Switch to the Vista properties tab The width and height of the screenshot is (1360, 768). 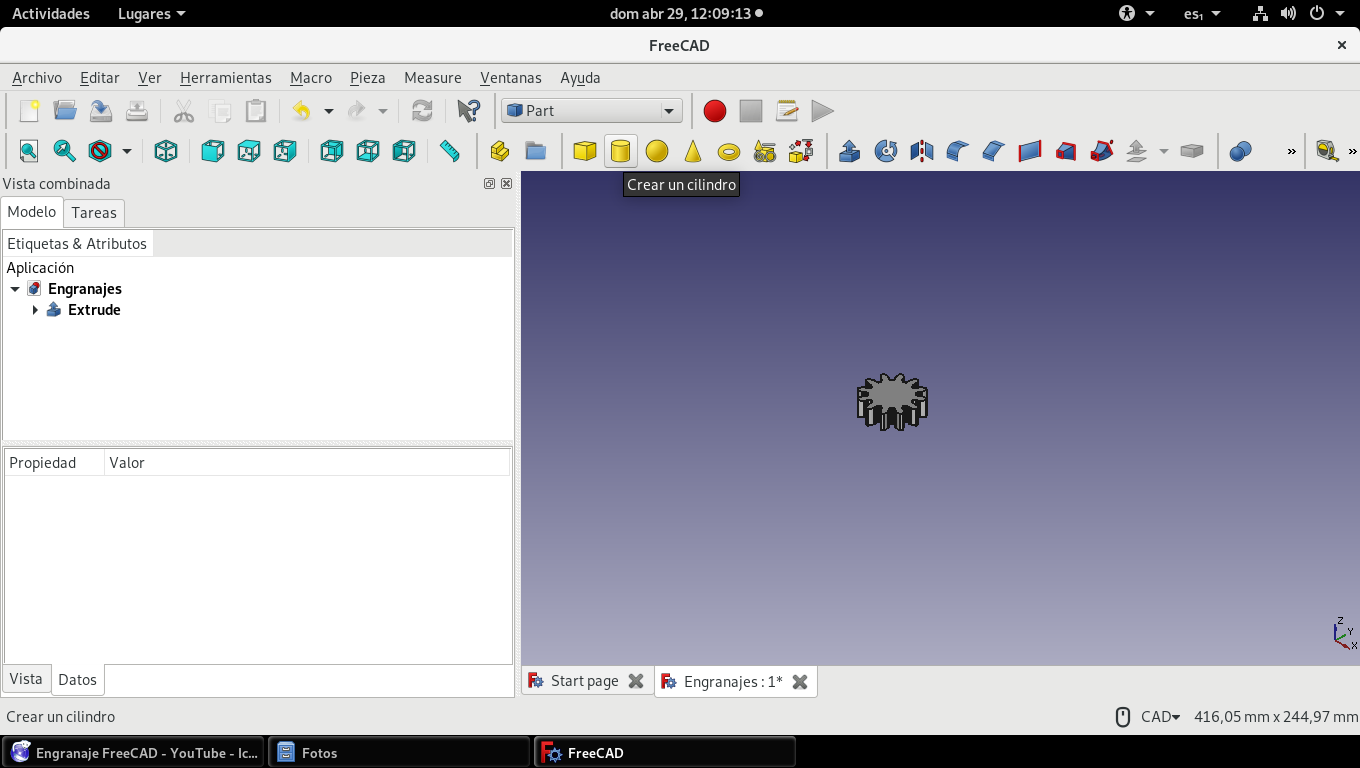click(x=26, y=679)
